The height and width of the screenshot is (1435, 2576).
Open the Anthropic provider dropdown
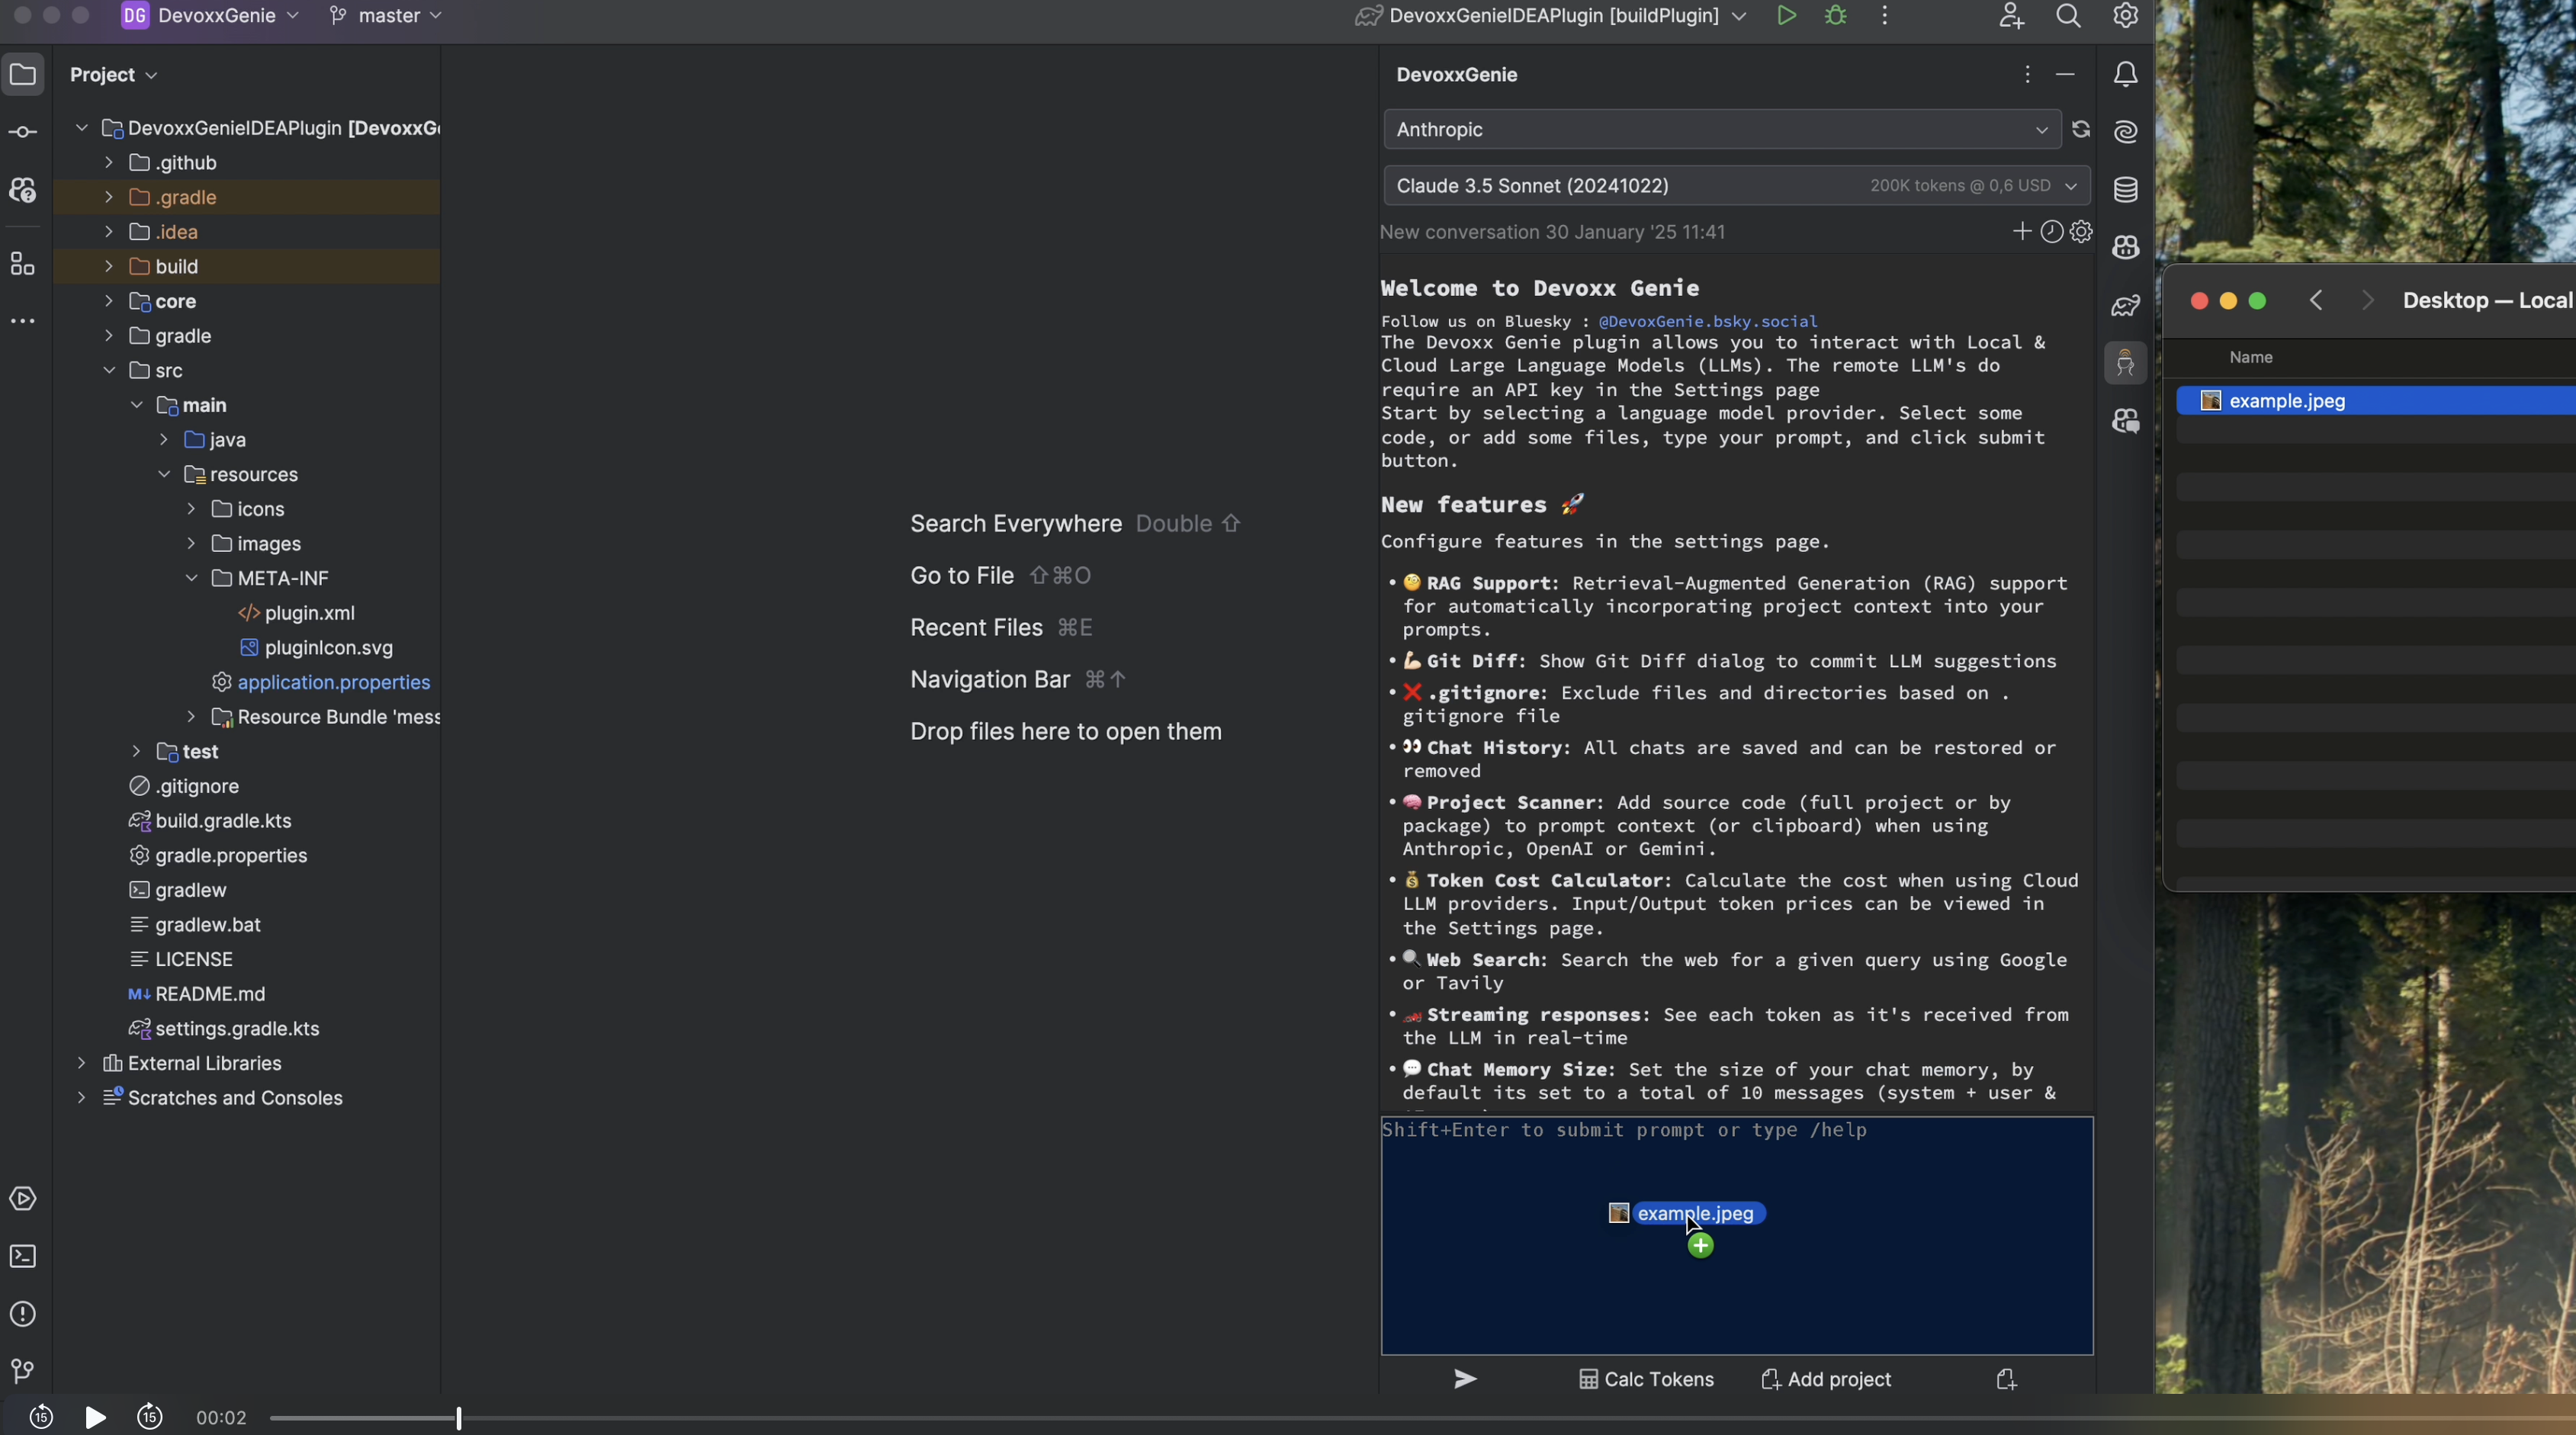point(1721,130)
